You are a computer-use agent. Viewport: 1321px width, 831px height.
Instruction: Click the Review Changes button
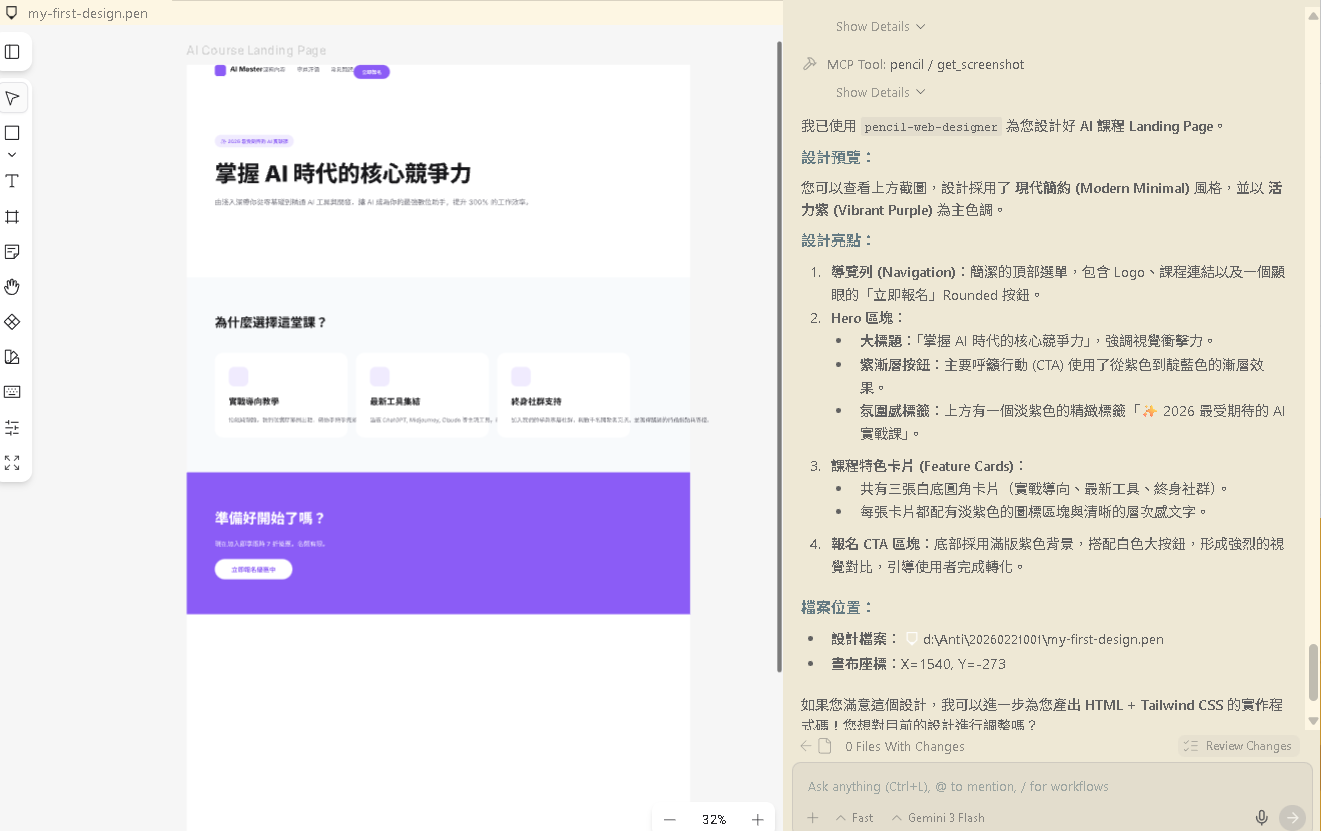pyautogui.click(x=1238, y=745)
